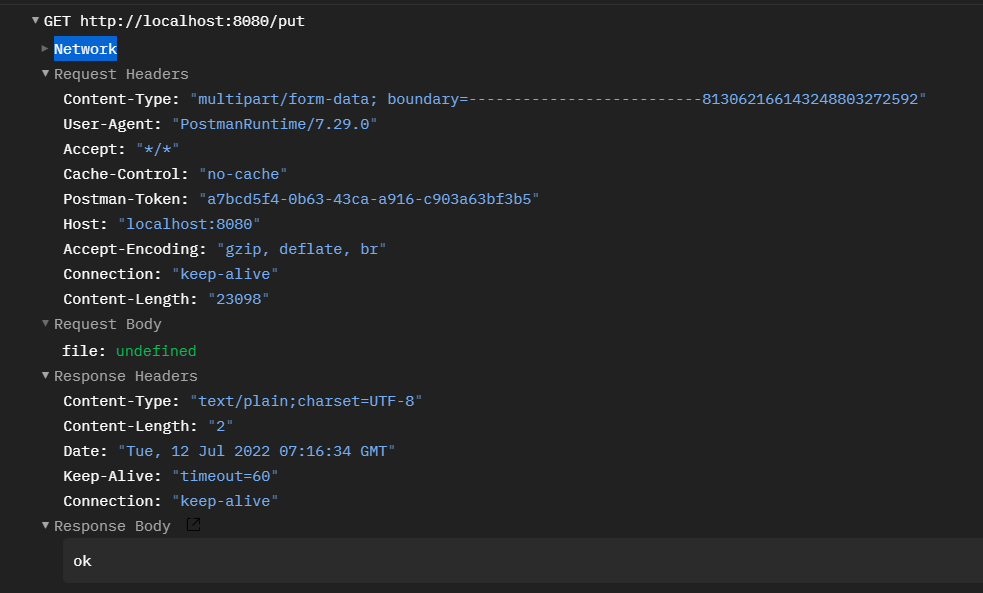Click the multipart/form-data Content-Type value
983x593 pixels.
tap(558, 99)
